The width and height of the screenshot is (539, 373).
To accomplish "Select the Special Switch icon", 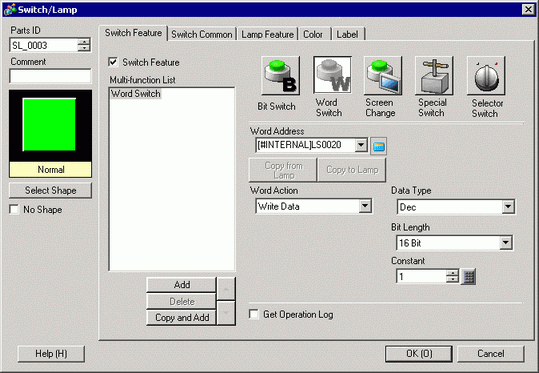I will 434,76.
